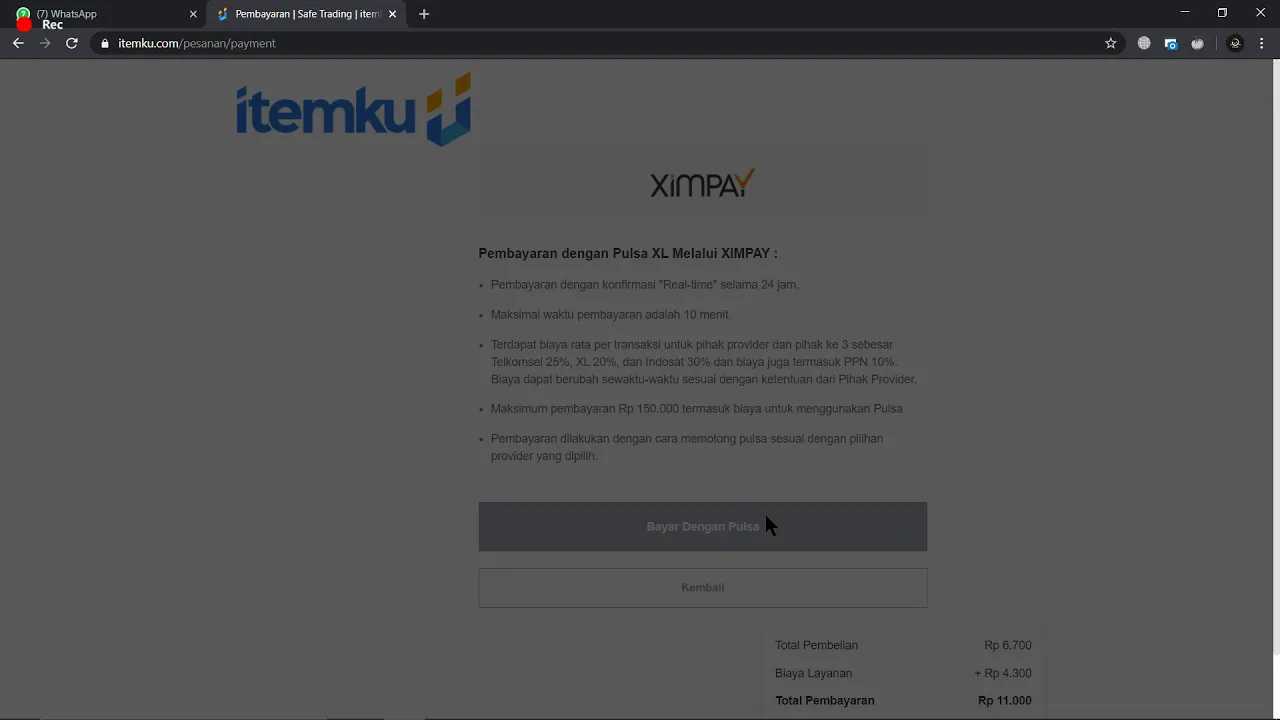Screen dimensions: 1280x720
Task: Select the + Rp 4.300 service fee
Action: (x=1003, y=673)
